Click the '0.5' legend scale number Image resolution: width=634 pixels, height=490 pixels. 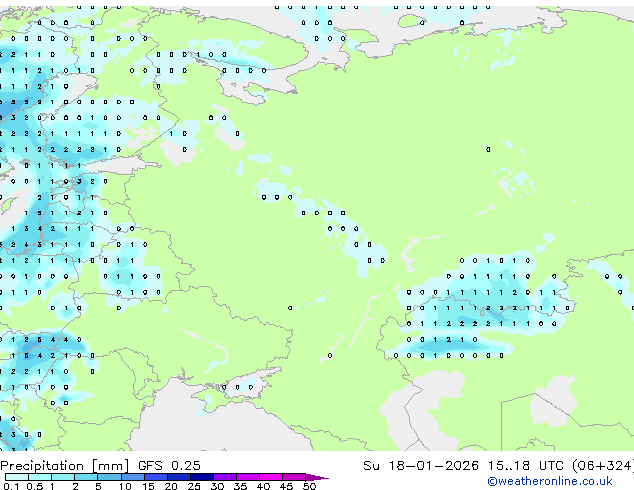35,486
